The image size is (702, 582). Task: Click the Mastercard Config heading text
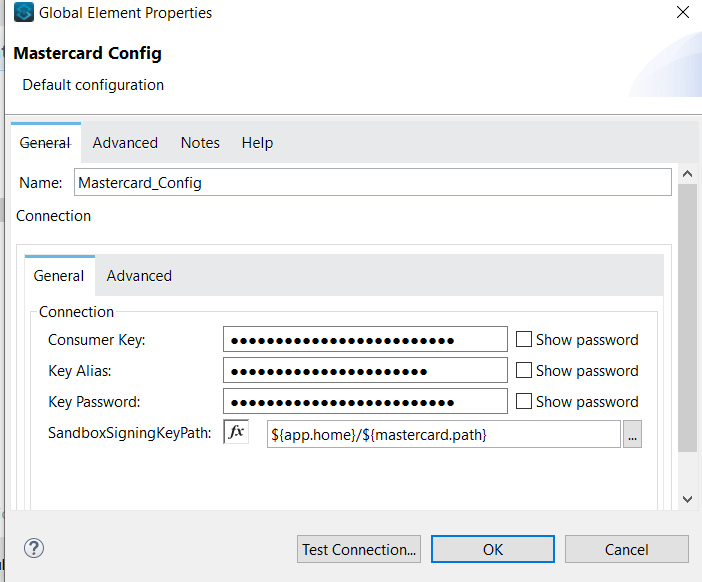87,53
